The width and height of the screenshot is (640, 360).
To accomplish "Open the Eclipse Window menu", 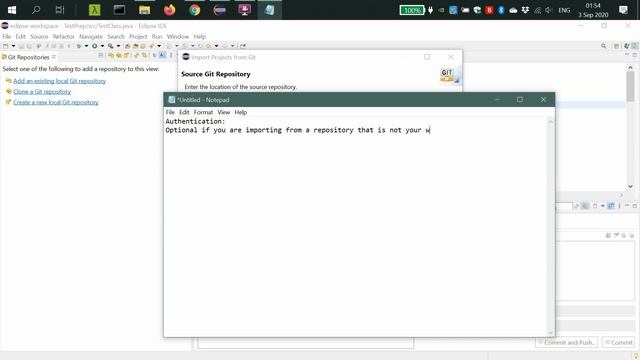I will 178,37.
